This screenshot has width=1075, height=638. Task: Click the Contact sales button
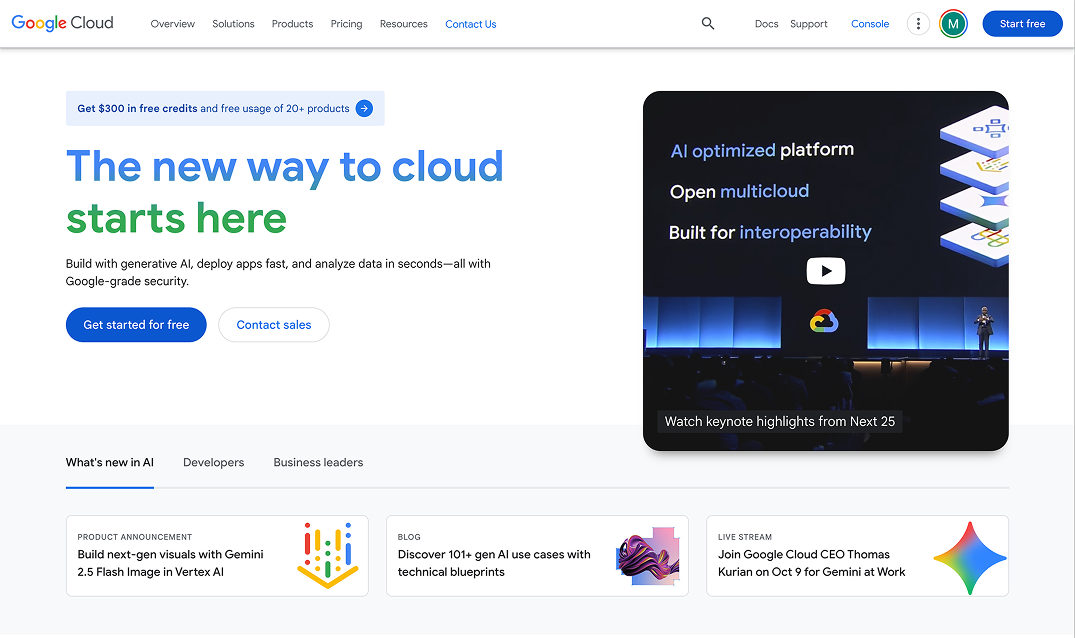[273, 324]
